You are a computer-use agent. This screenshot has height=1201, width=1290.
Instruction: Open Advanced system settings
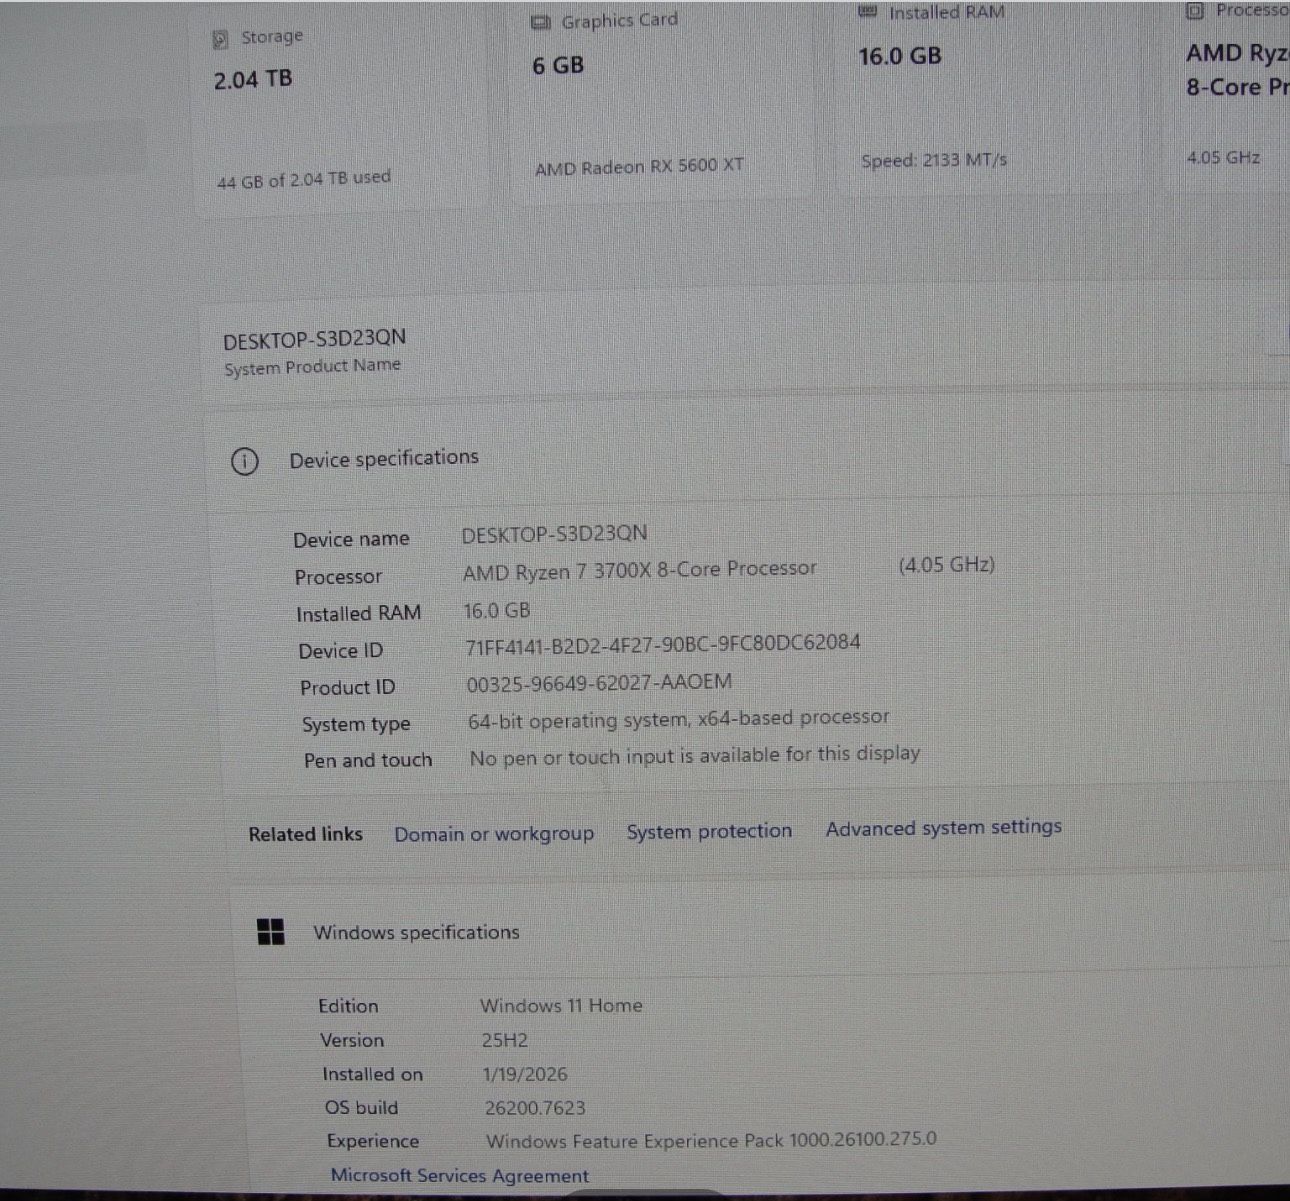tap(943, 828)
